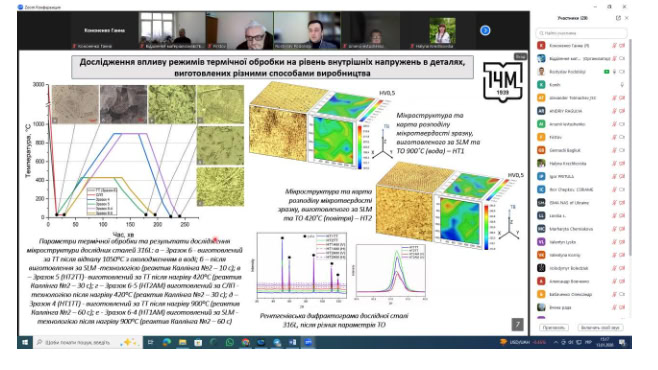Open WhatsApp from the taskbar
Screen dimensions: 658x370
230,342
